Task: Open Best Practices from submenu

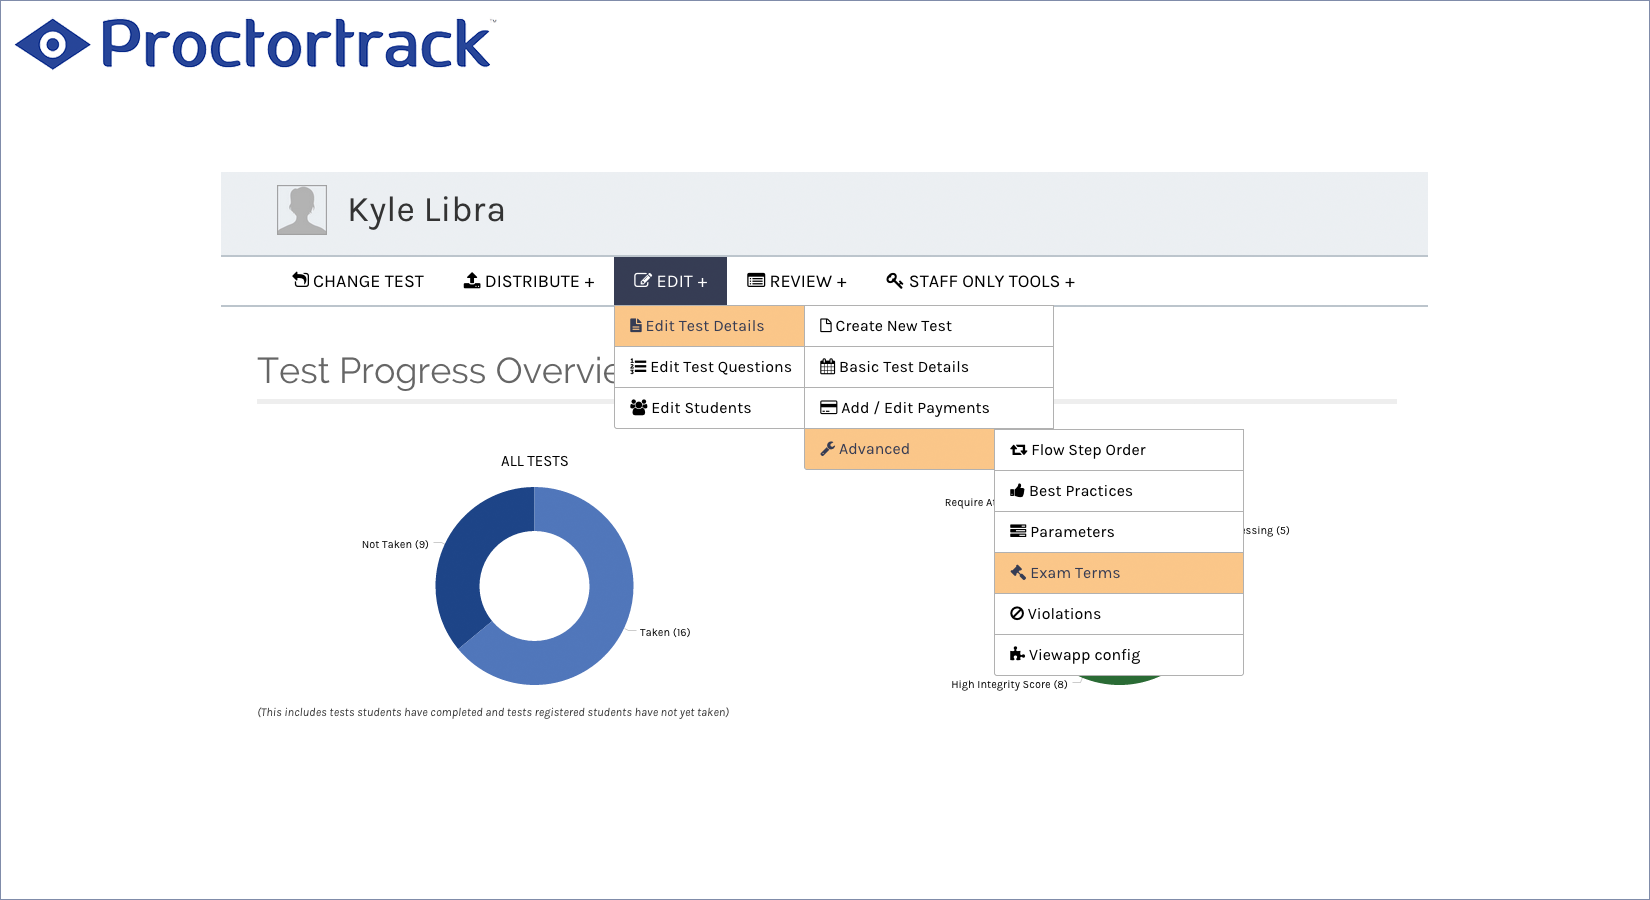Action: pos(1080,491)
